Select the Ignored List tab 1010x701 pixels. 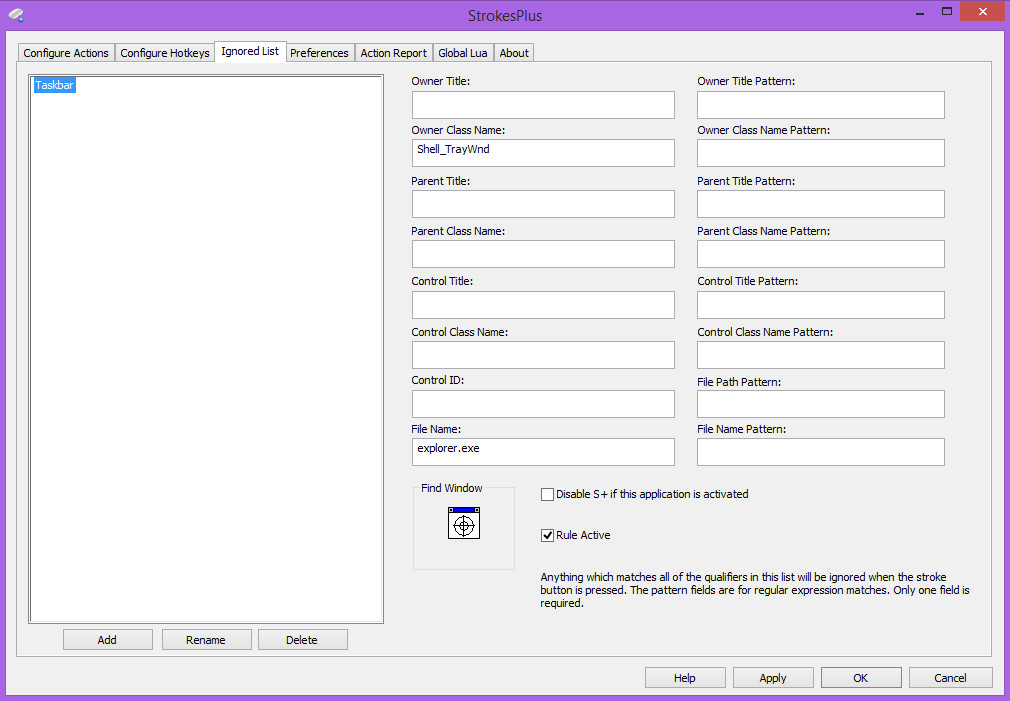coord(250,52)
